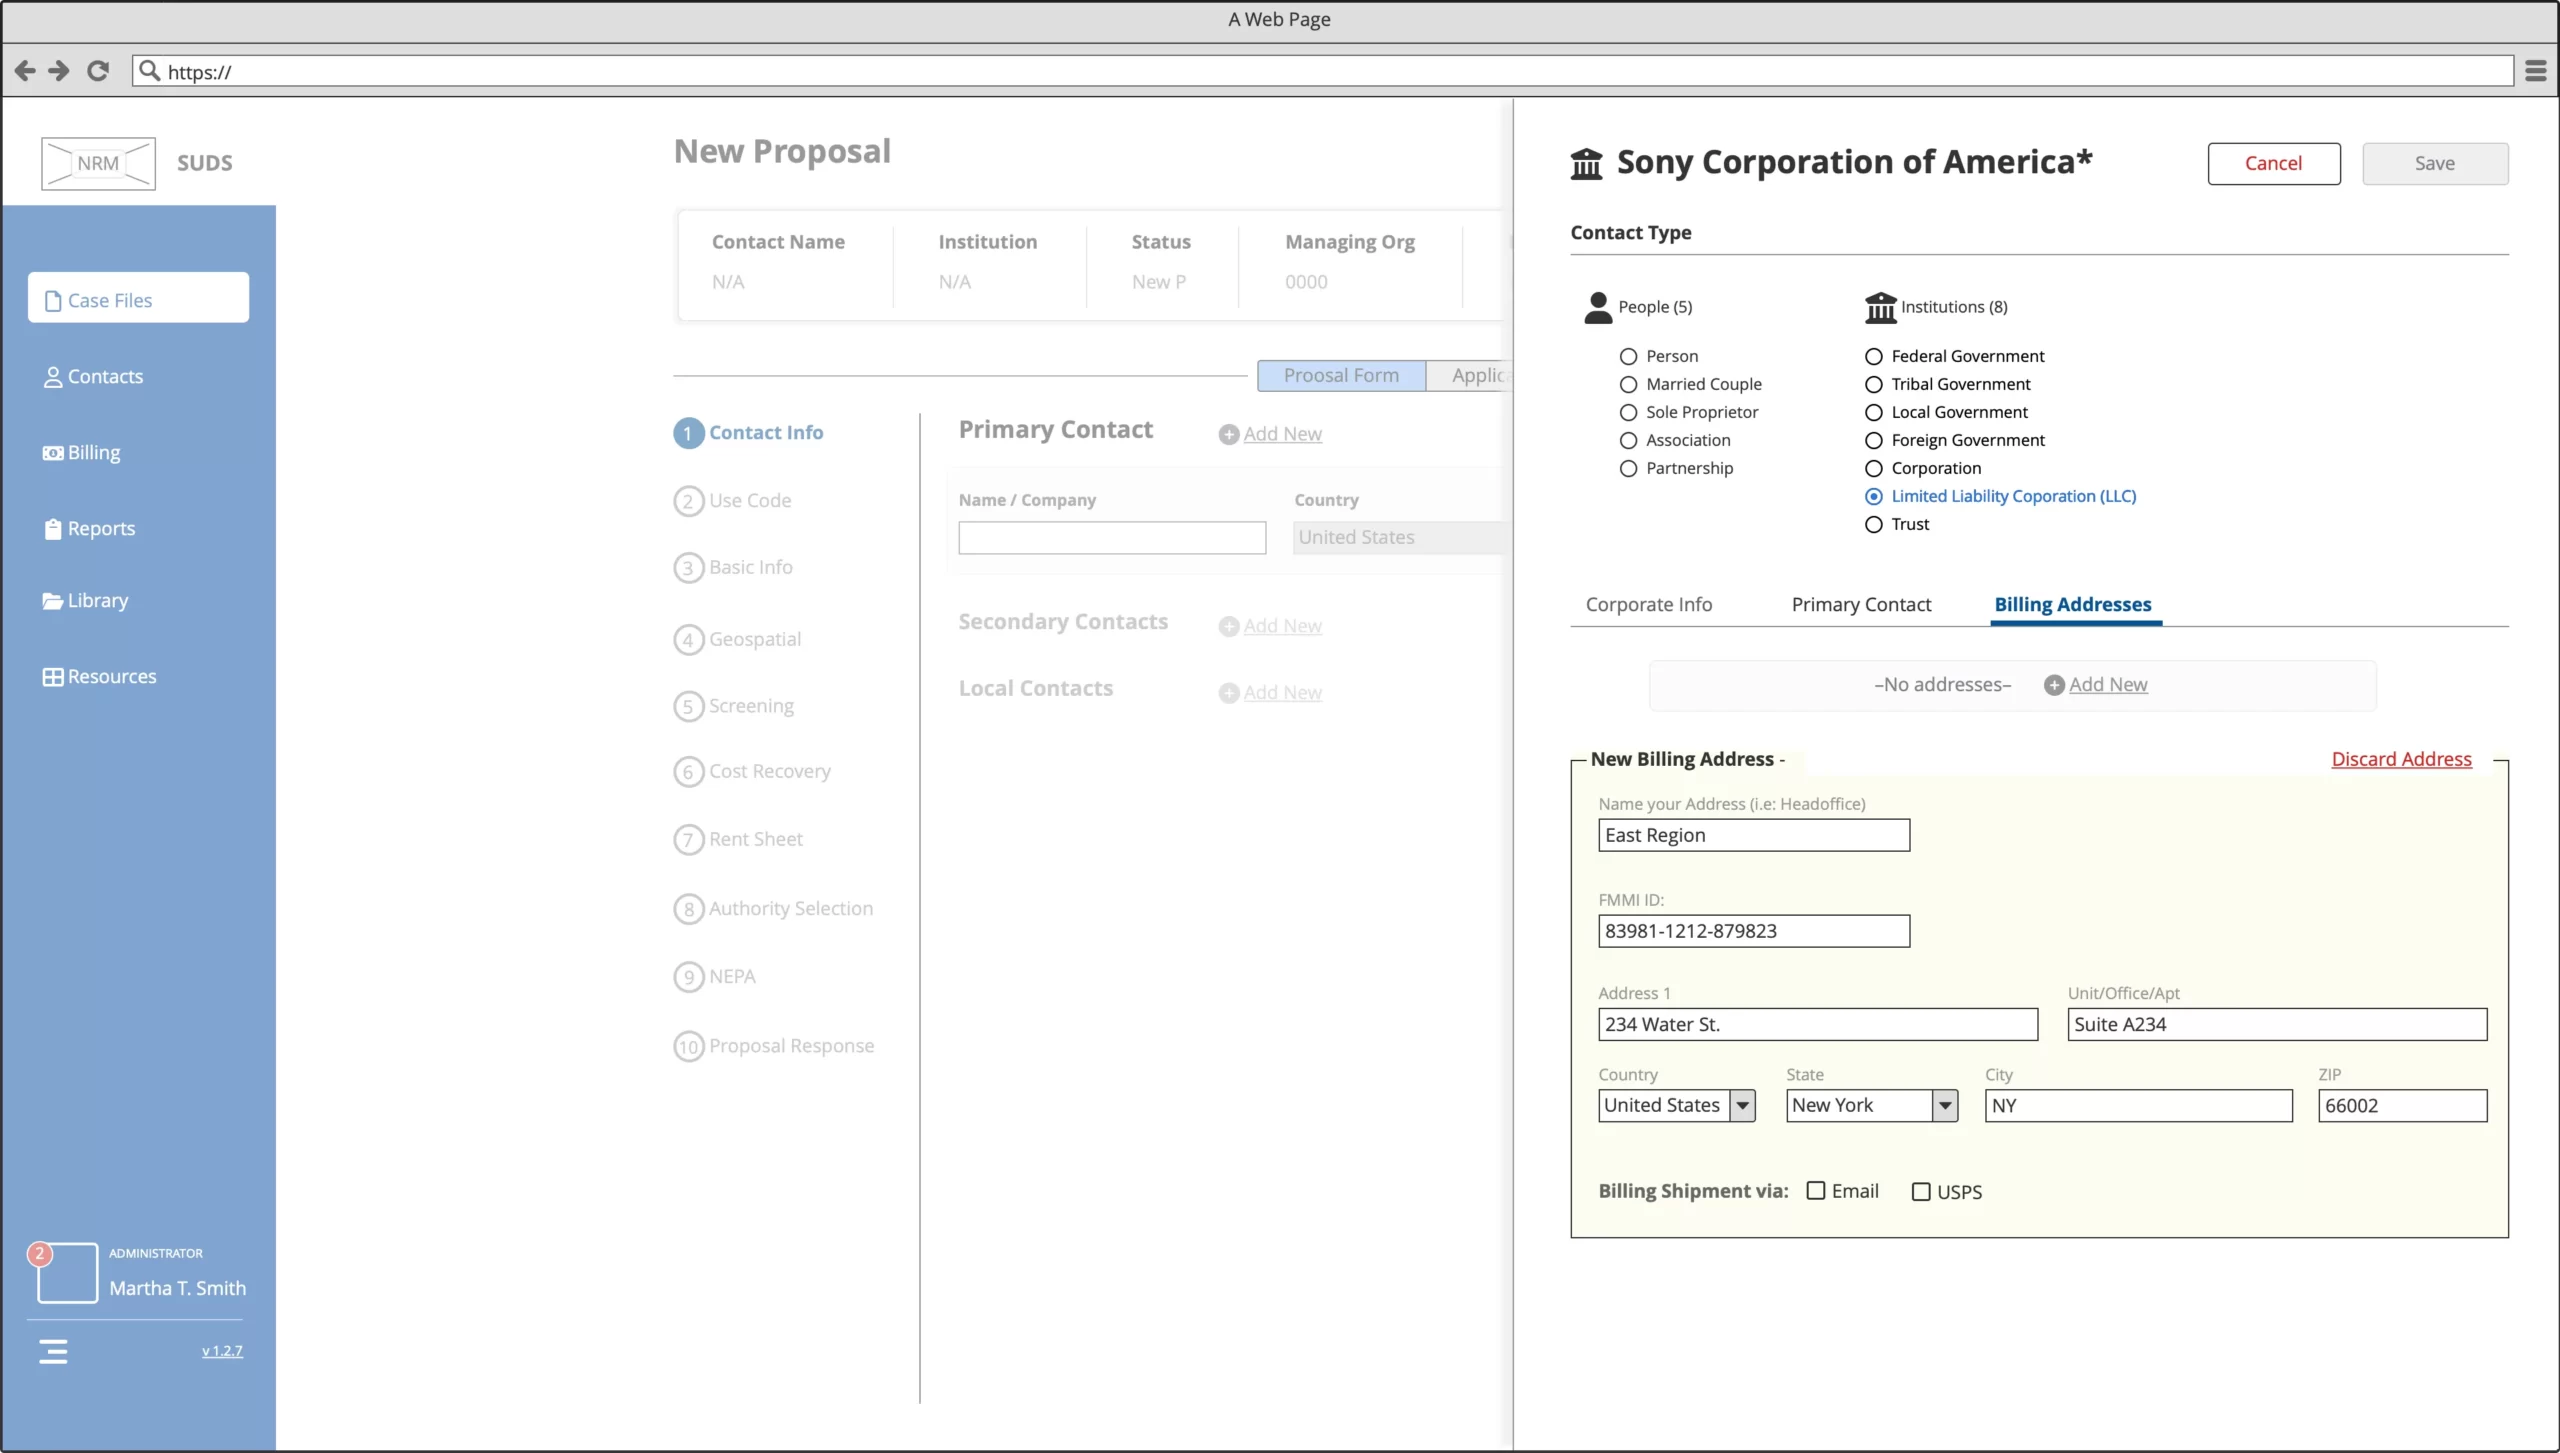Click the Reports clipboard icon in the sidebar
Image resolution: width=2560 pixels, height=1453 pixels.
click(x=53, y=529)
